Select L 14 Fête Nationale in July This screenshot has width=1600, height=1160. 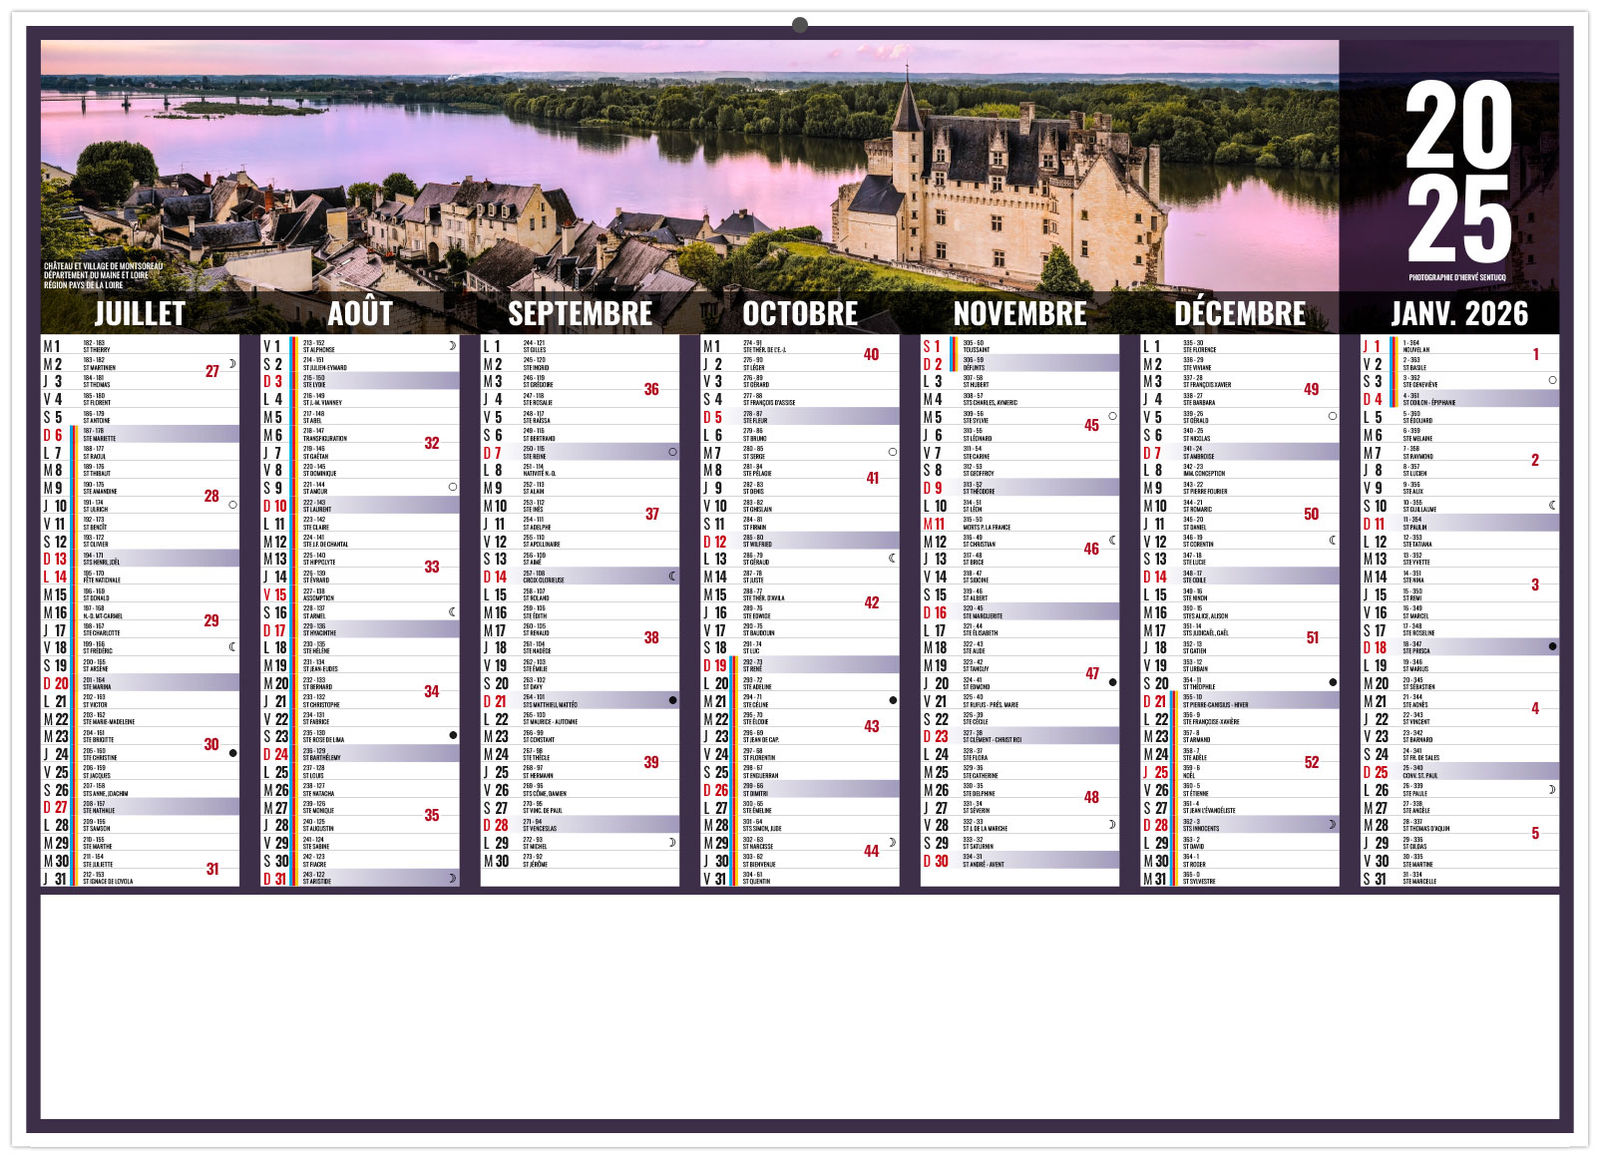pos(140,576)
